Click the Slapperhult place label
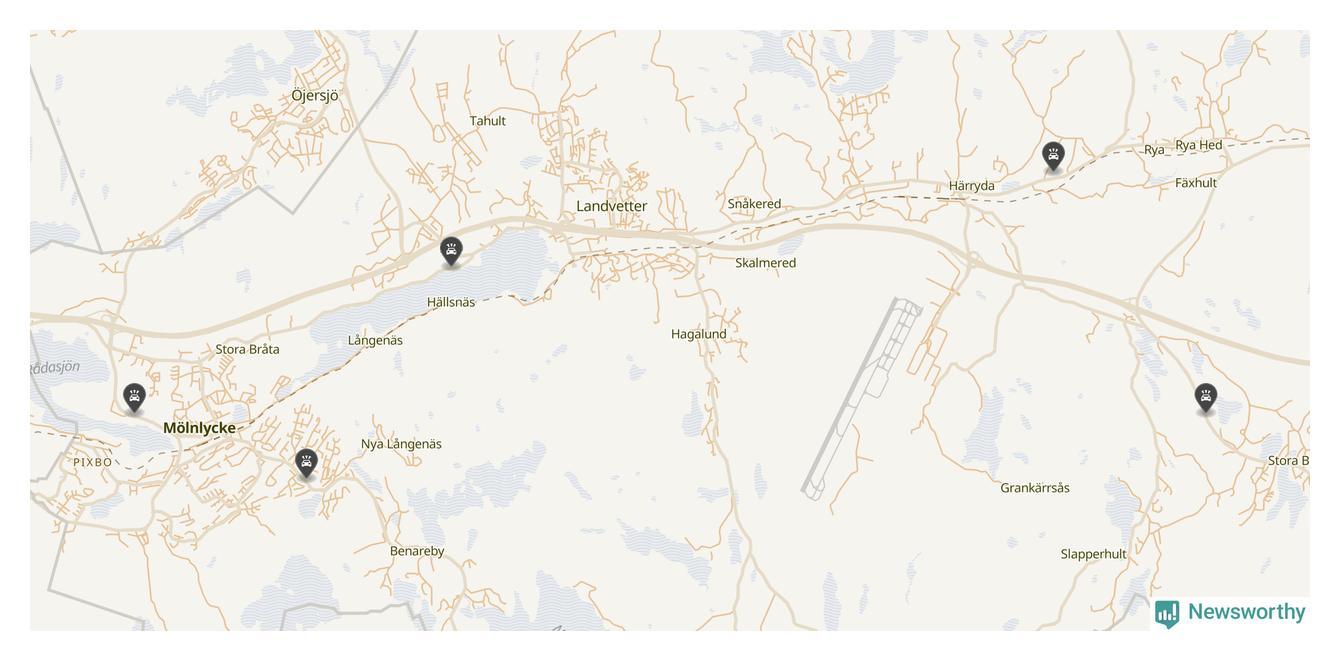1340x661 pixels. 1094,554
